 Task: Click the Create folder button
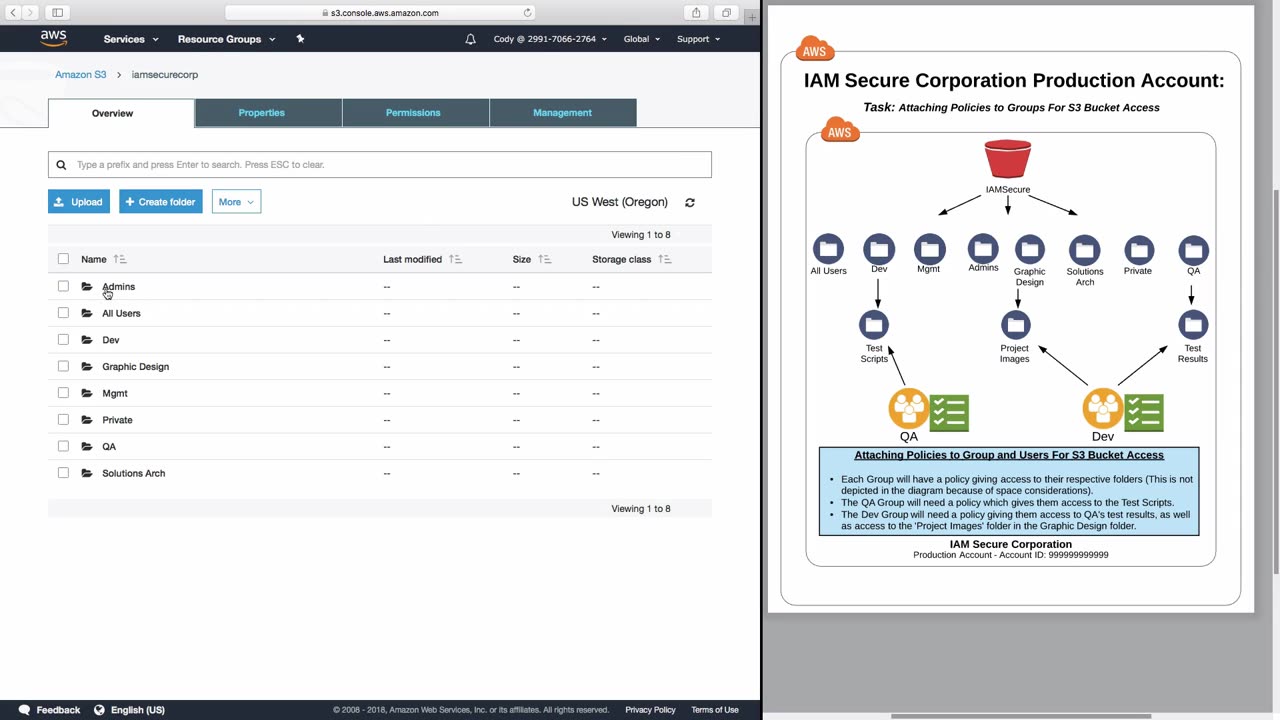(x=161, y=202)
